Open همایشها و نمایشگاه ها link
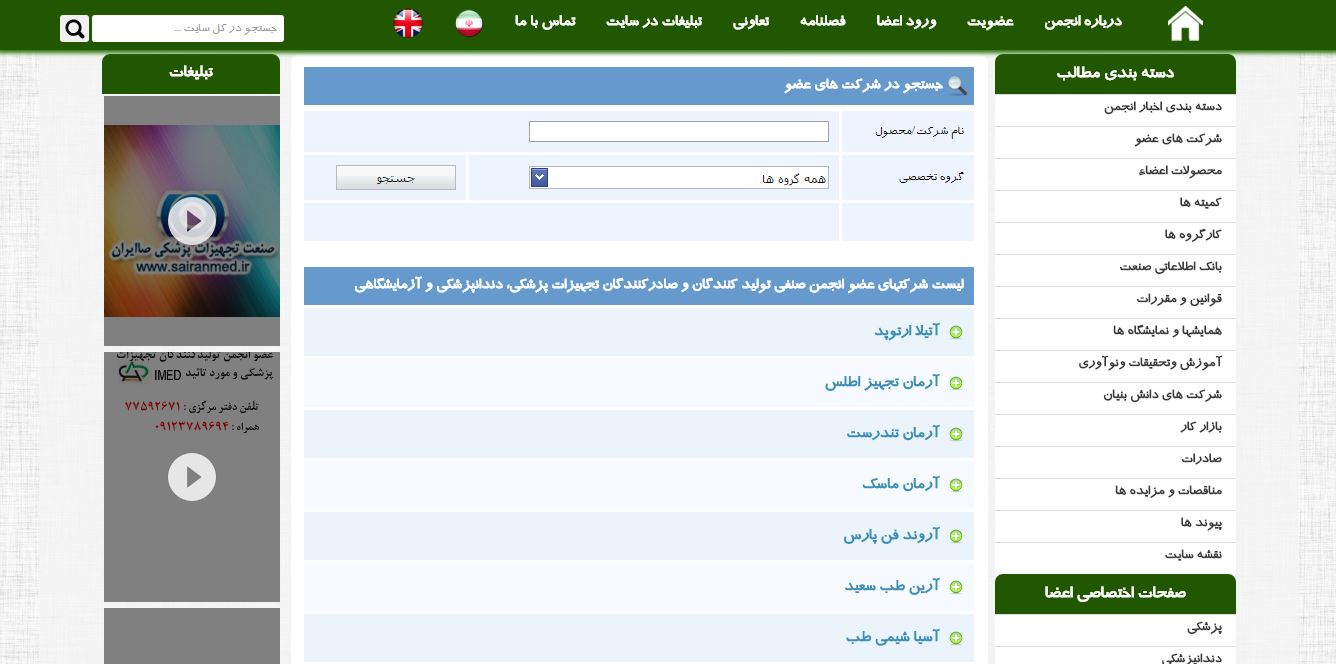The height and width of the screenshot is (664, 1336). [1167, 331]
